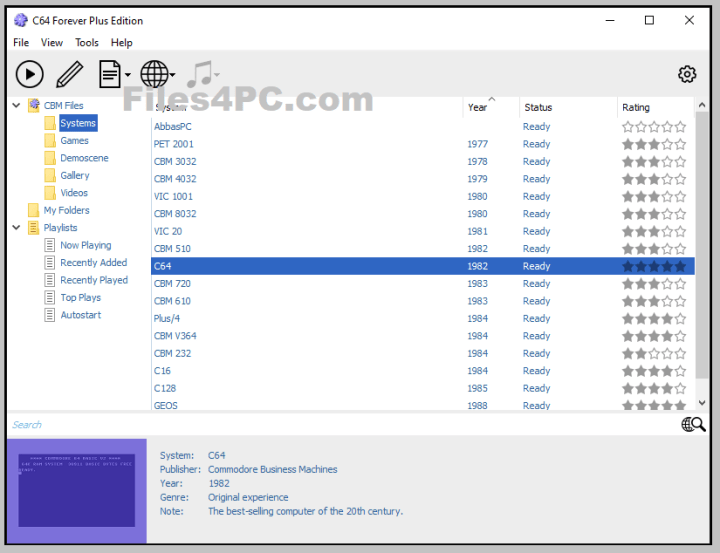Select the GEOS row

(x=422, y=405)
